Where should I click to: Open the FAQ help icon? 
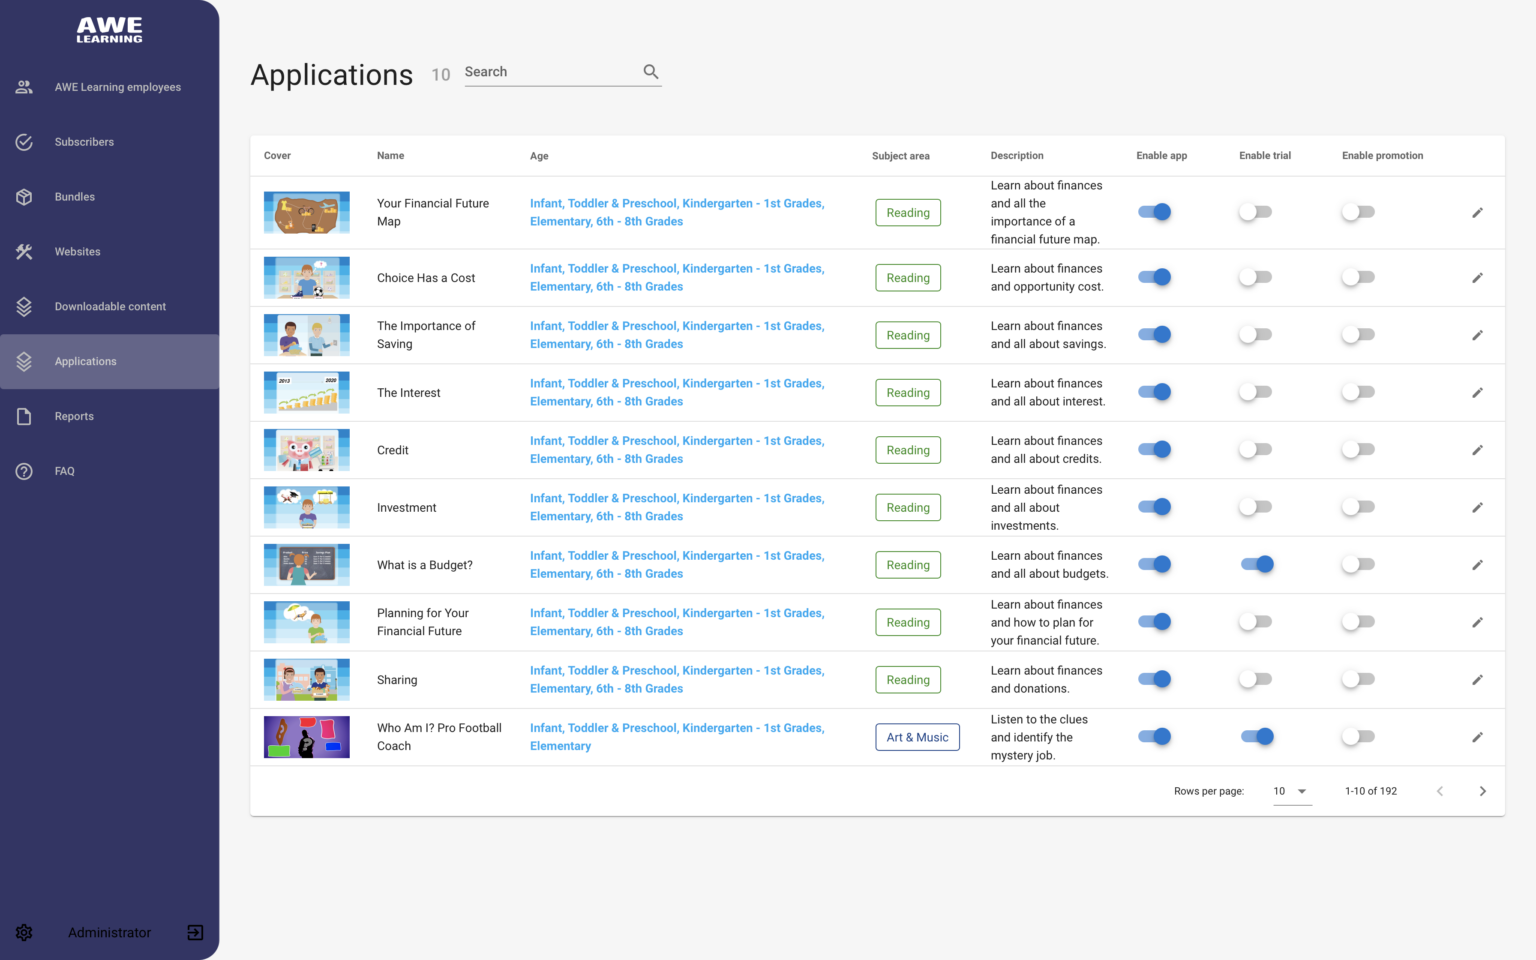(24, 471)
